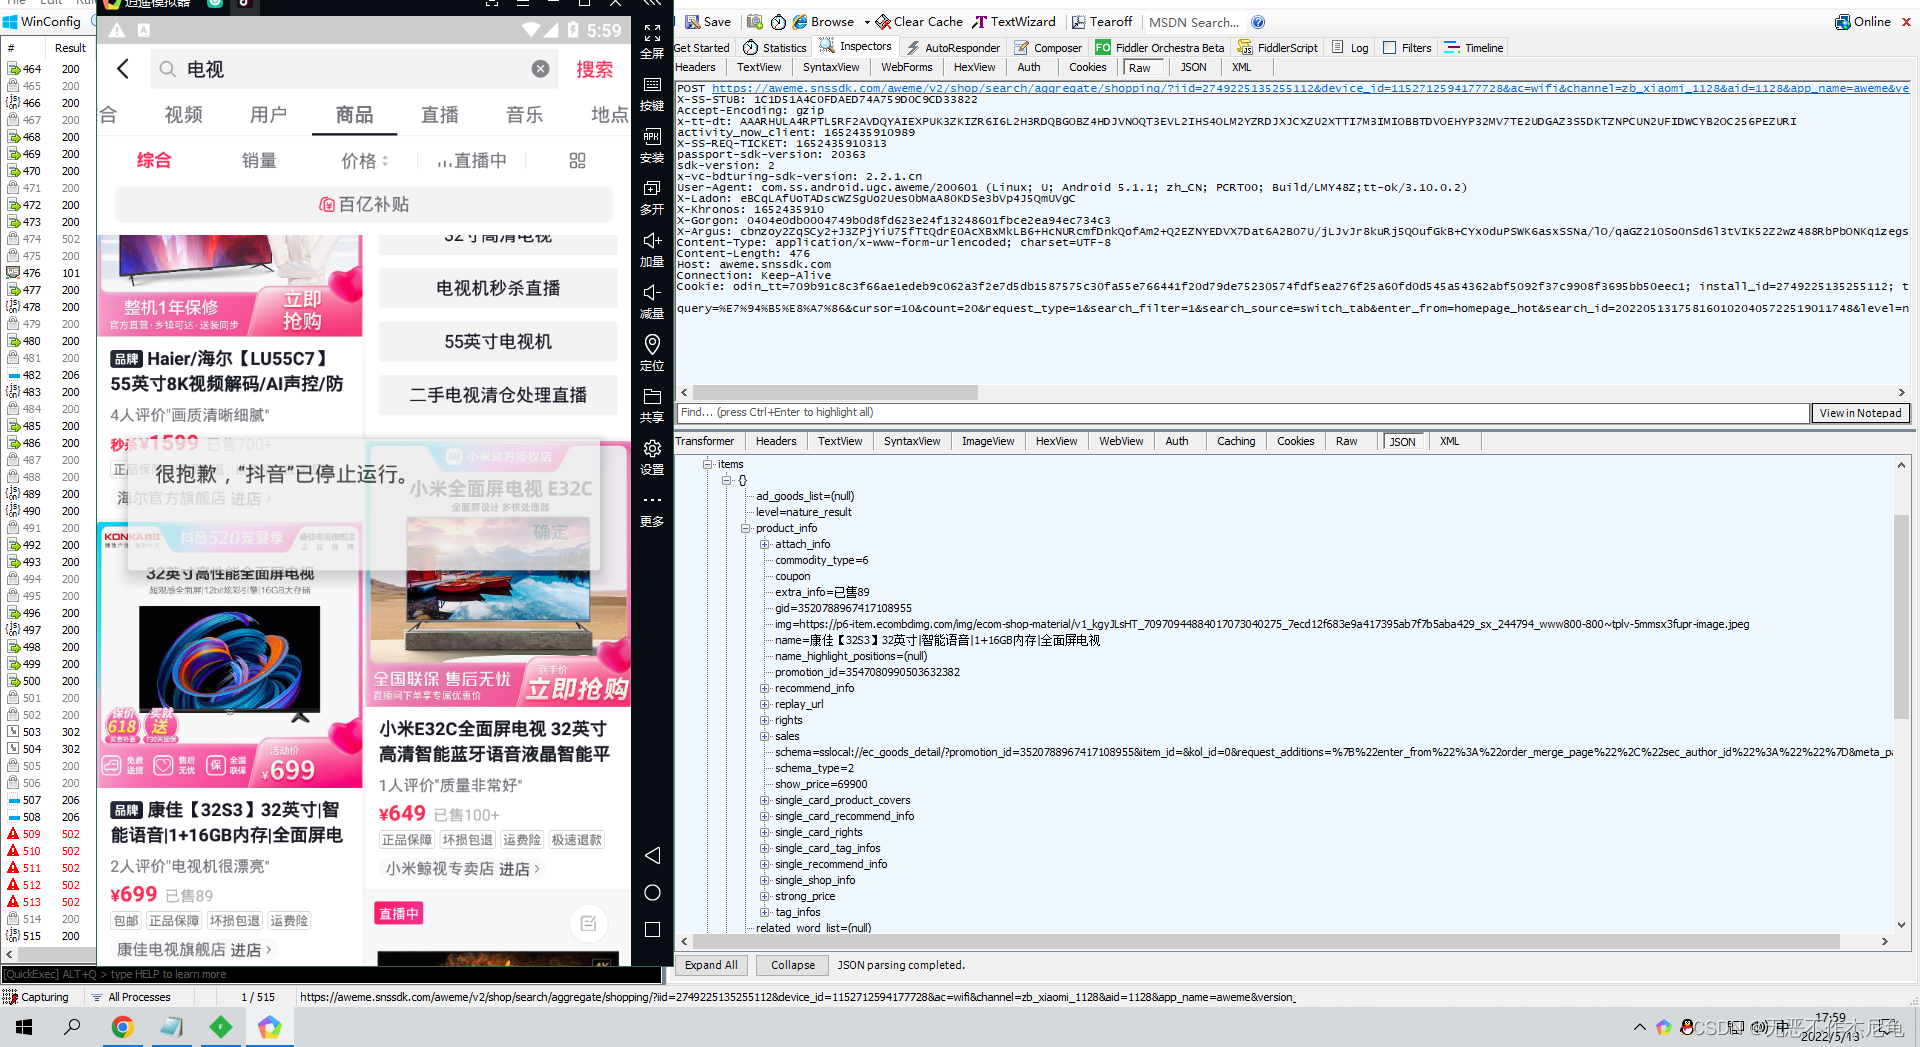Viewport: 1920px width, 1047px height.
Task: Open emulator settings (设置) gear icon
Action: 652,449
